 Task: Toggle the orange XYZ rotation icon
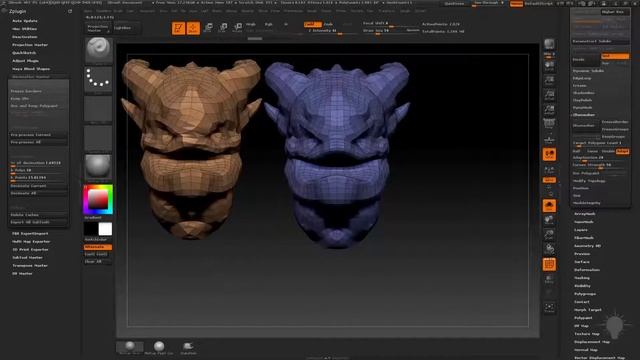tap(549, 180)
